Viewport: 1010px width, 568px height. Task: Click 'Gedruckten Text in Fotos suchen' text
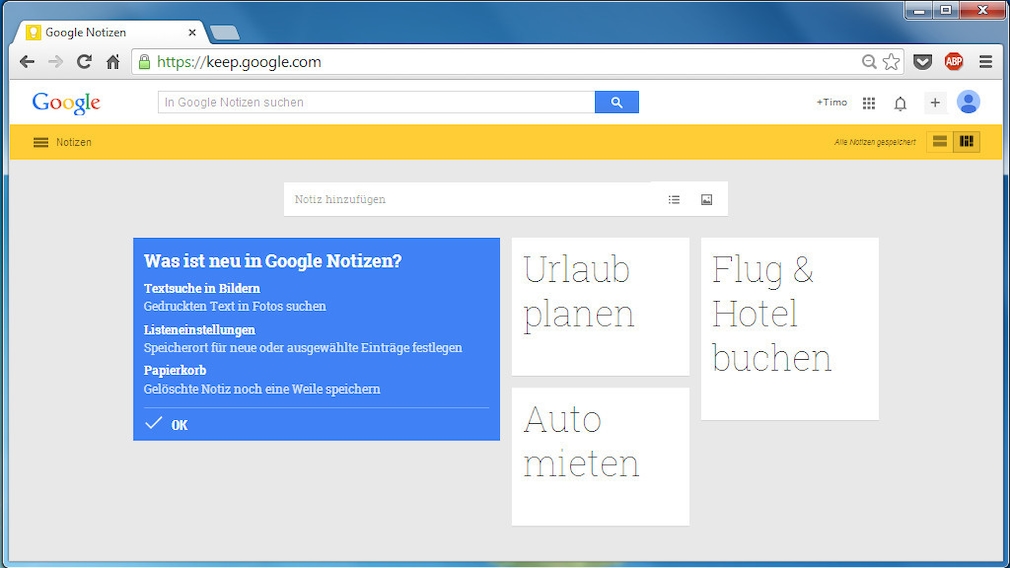pos(235,307)
